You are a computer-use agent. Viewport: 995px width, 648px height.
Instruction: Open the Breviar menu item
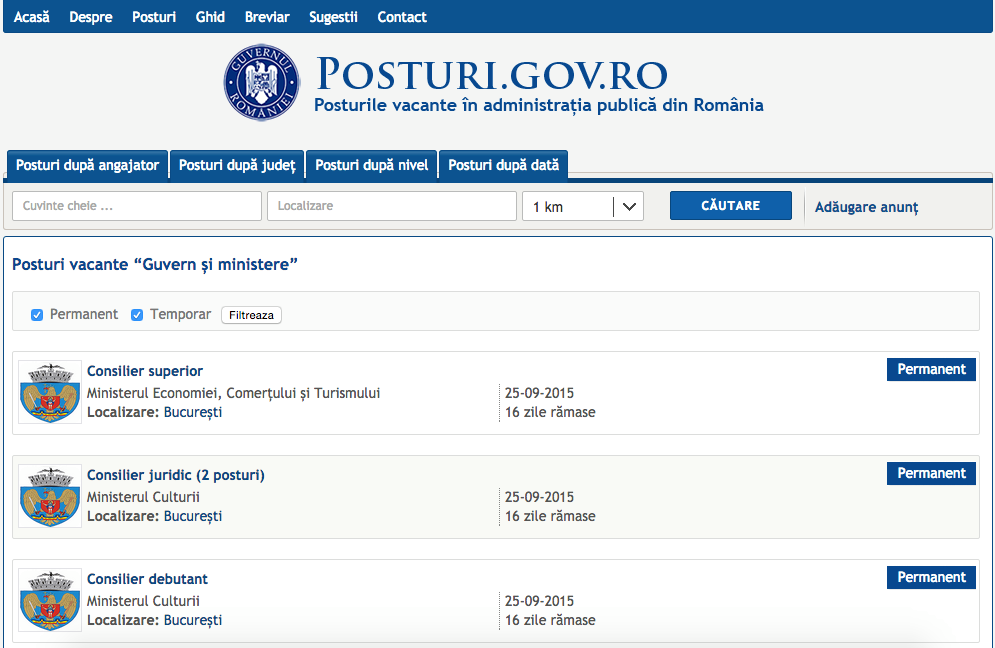[x=267, y=17]
